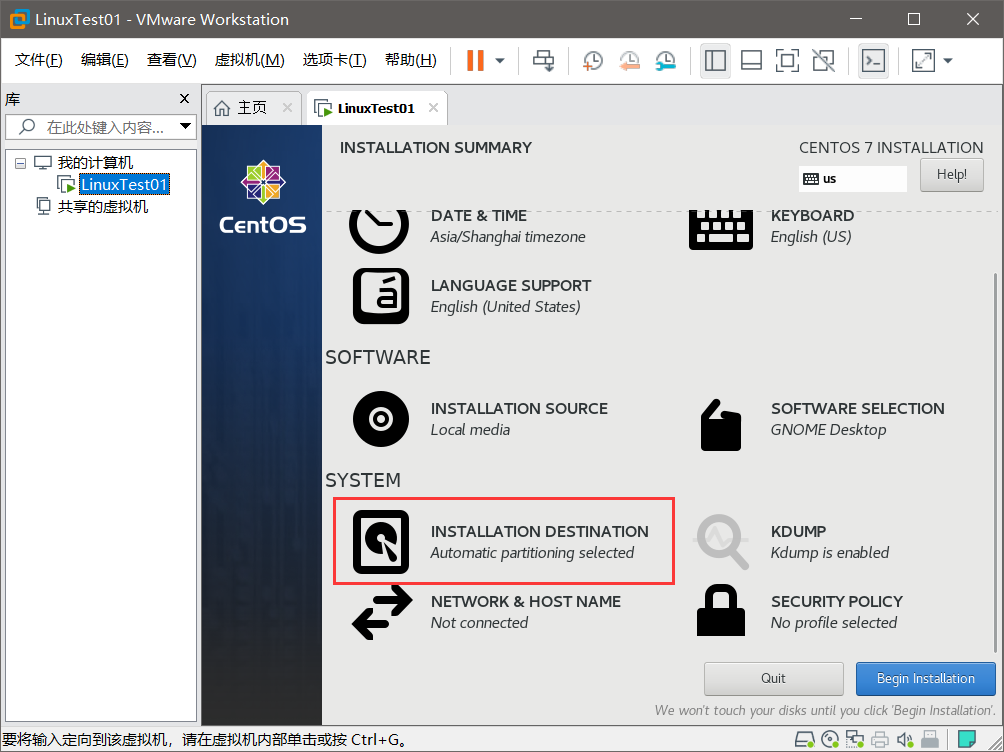The image size is (1004, 752).
Task: Open the snapshot manager with wrench clock icon
Action: pos(666,61)
